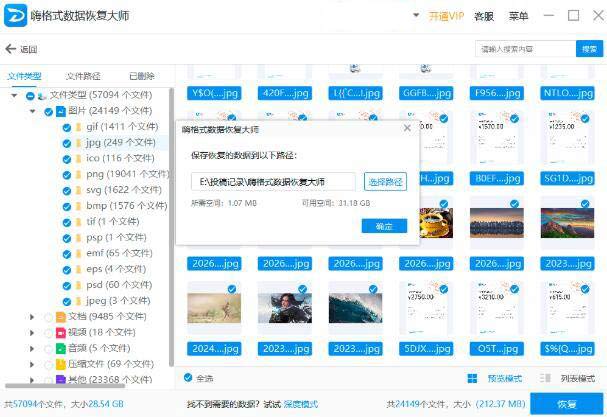The image size is (607, 417).
Task: Switch to 已删除 tab
Action: pyautogui.click(x=142, y=76)
